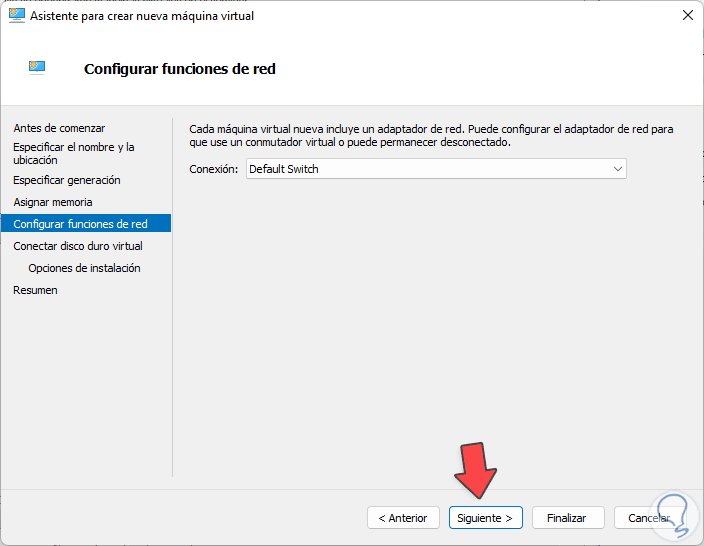Close the new virtual machine wizard window
704x546 pixels.
[x=687, y=16]
